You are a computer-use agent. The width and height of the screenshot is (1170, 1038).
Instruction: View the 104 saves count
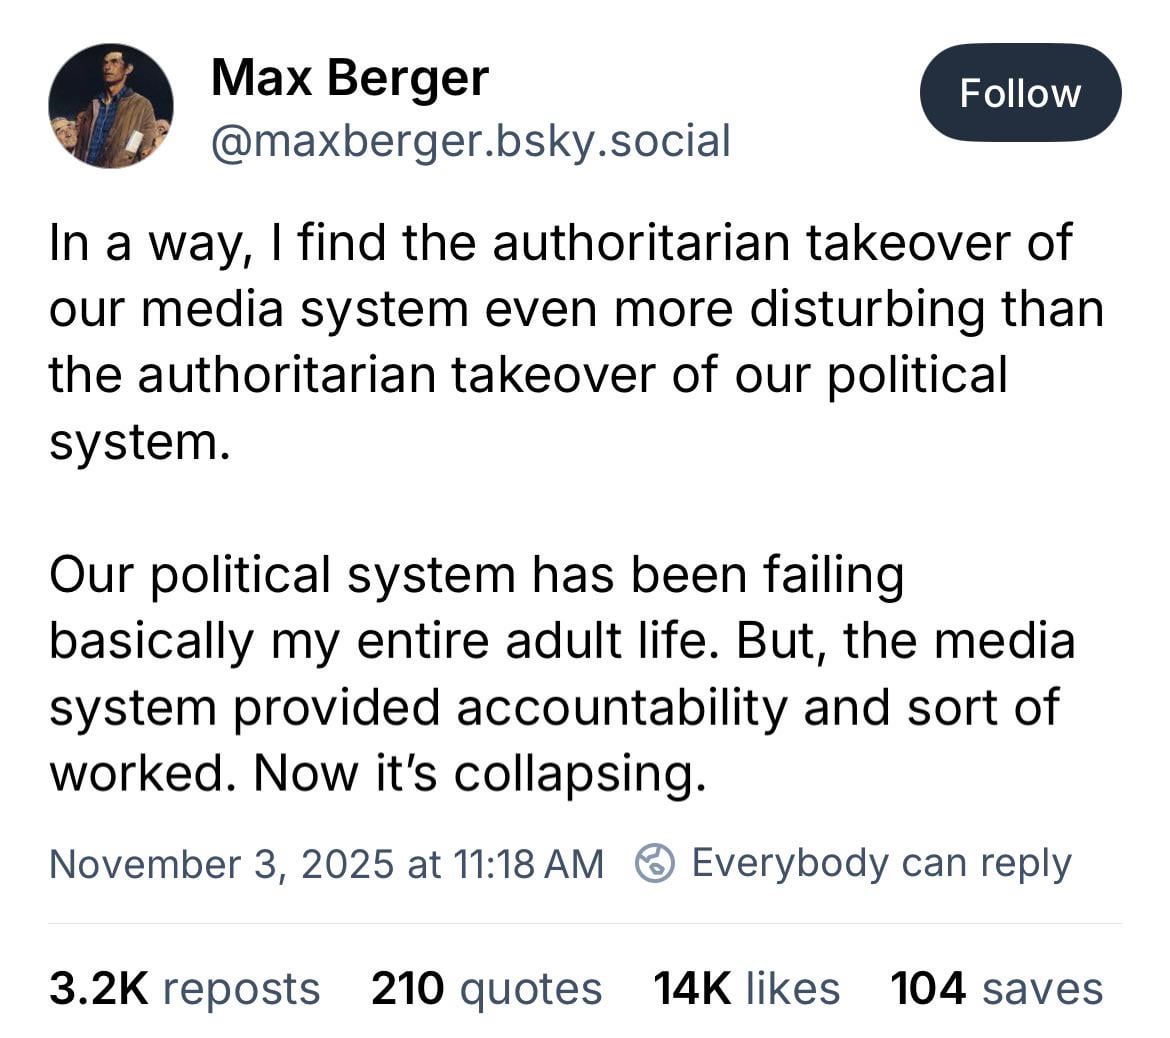(928, 989)
